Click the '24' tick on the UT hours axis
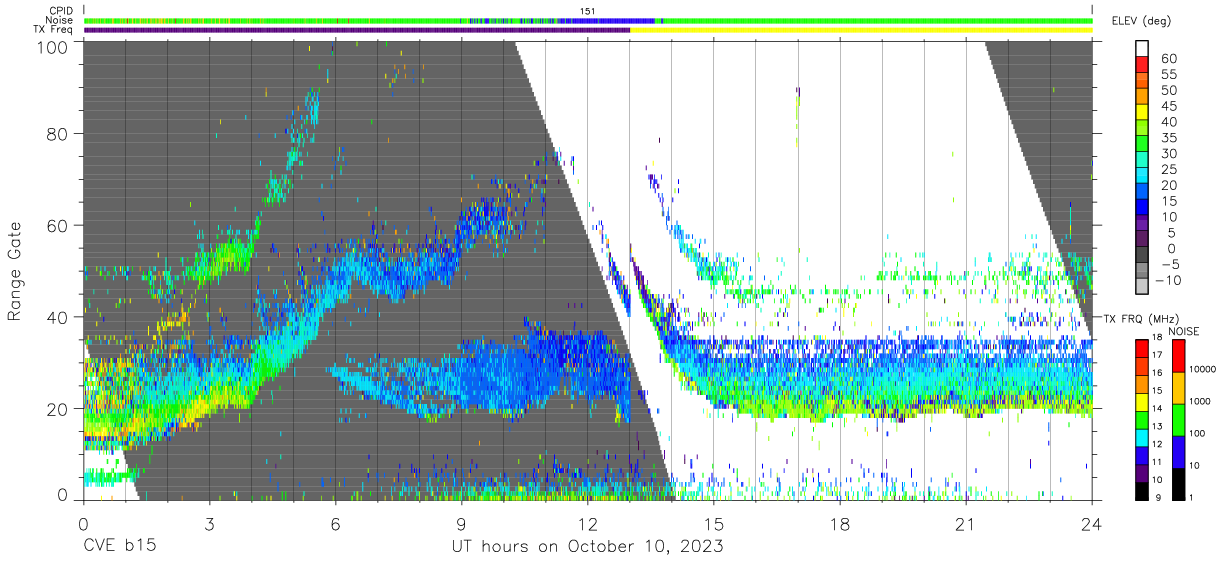This screenshot has width=1228, height=567. pyautogui.click(x=1092, y=523)
